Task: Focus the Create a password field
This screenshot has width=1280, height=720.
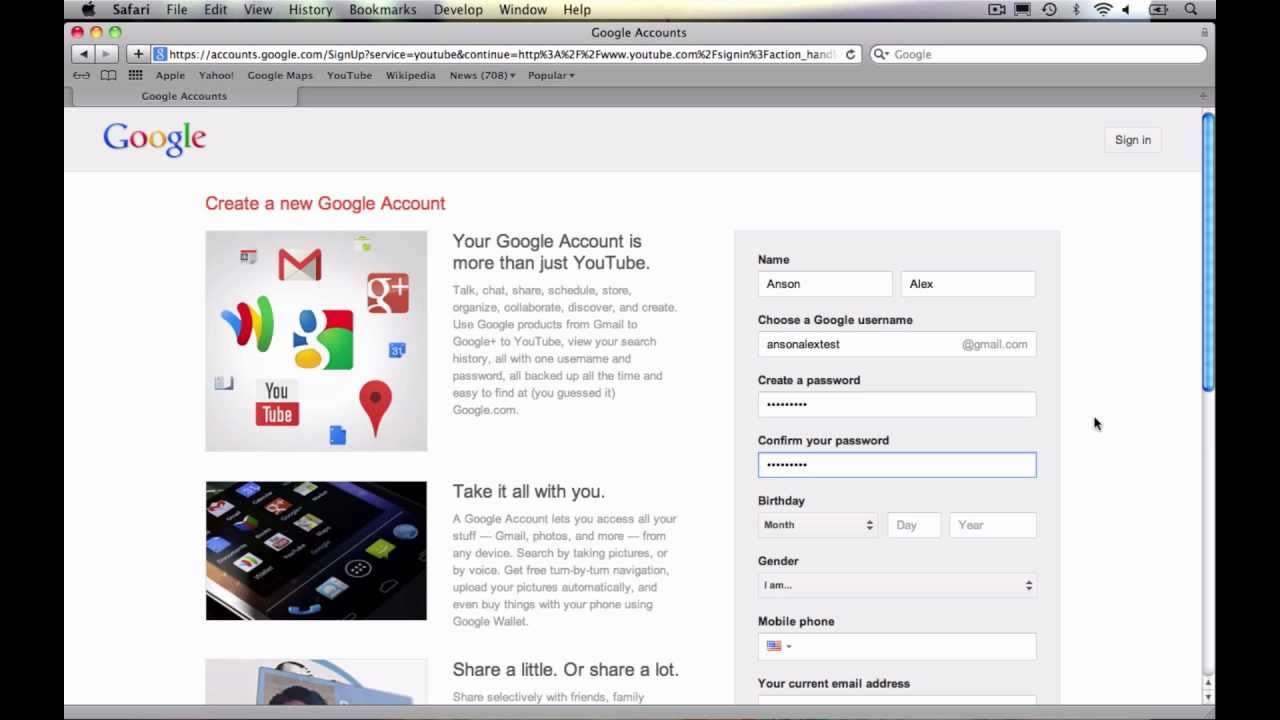Action: click(897, 404)
